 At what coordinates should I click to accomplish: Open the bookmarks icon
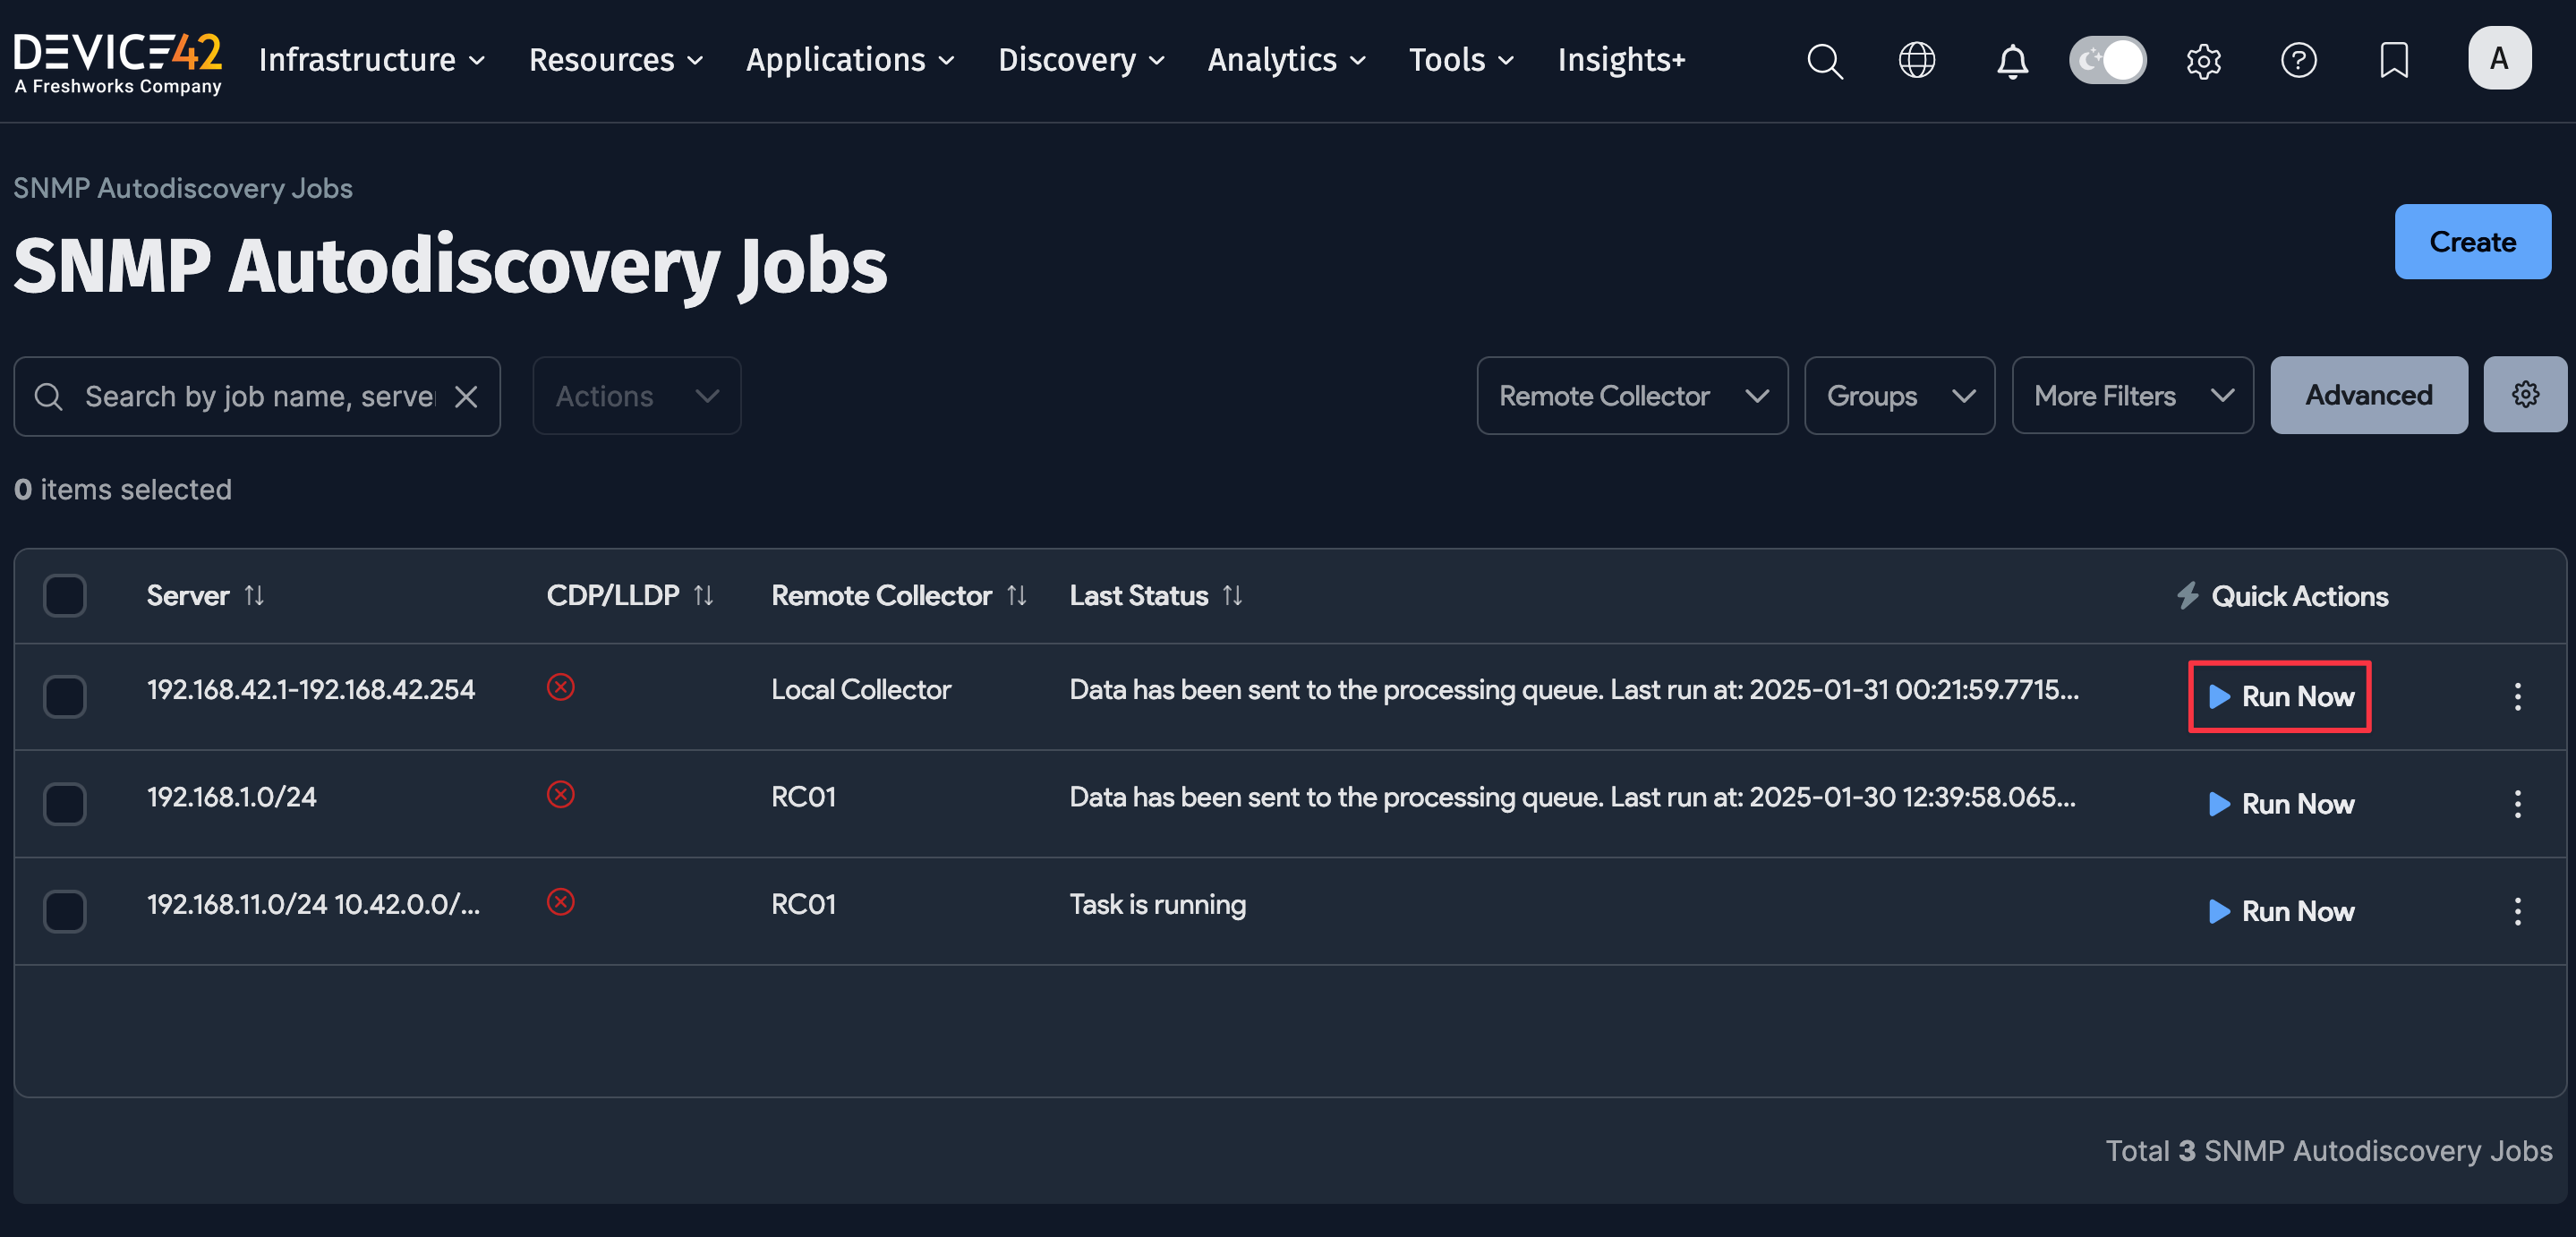[x=2394, y=60]
